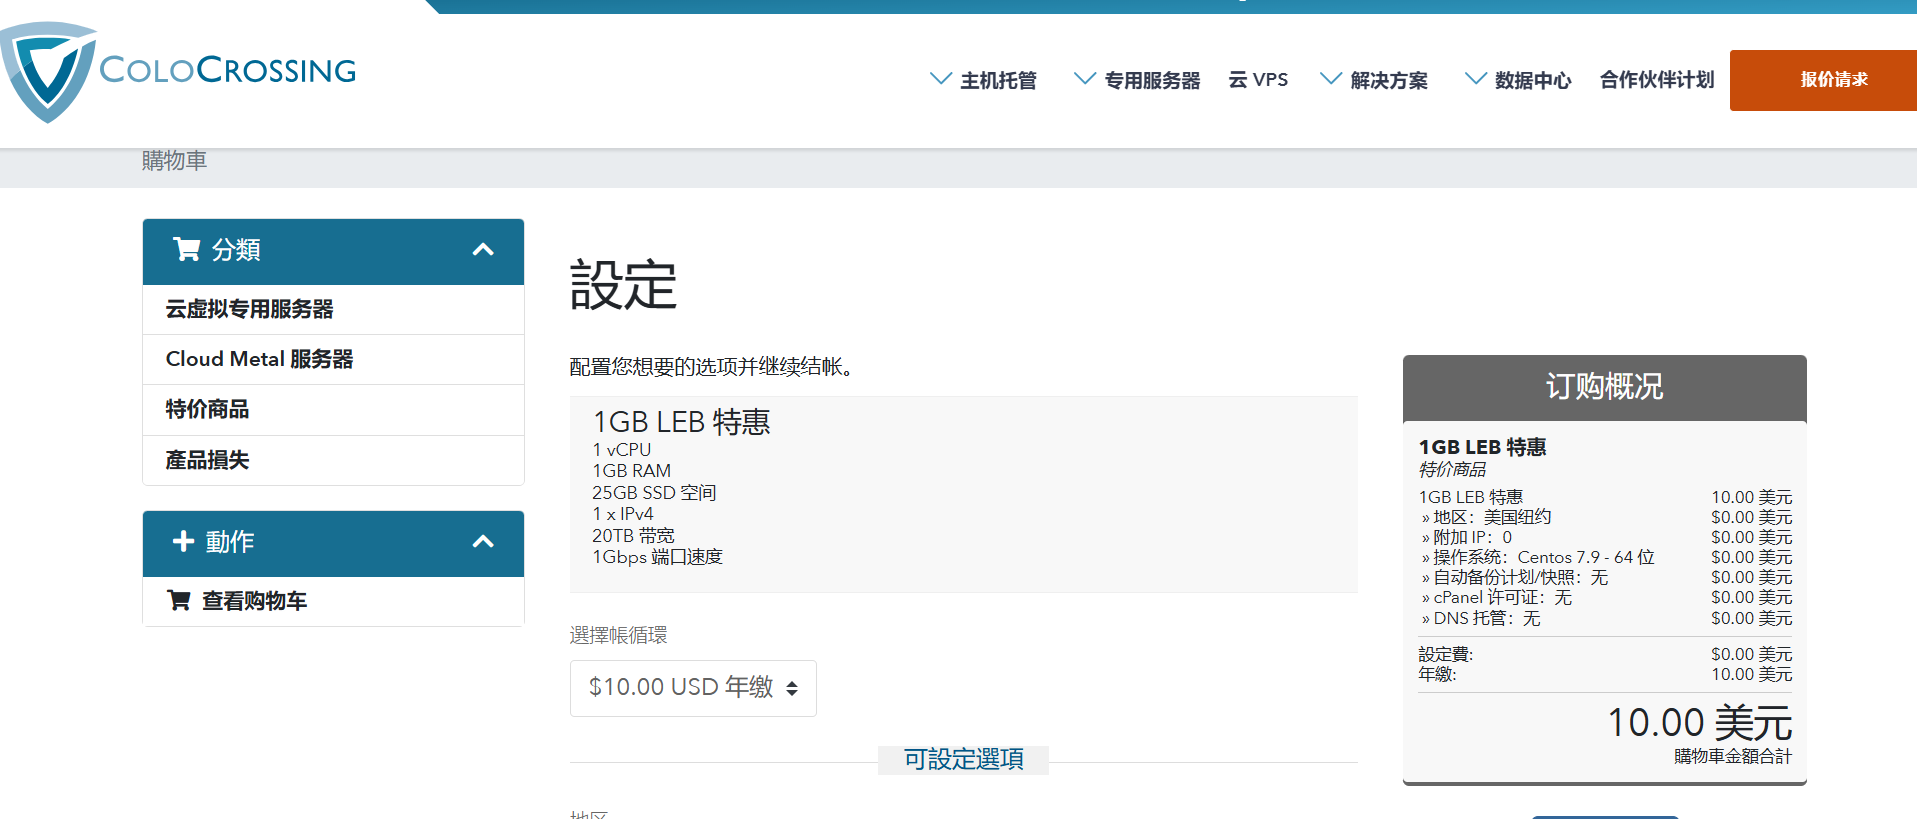
Task: Click the cart icon beside 分類
Action: [186, 249]
